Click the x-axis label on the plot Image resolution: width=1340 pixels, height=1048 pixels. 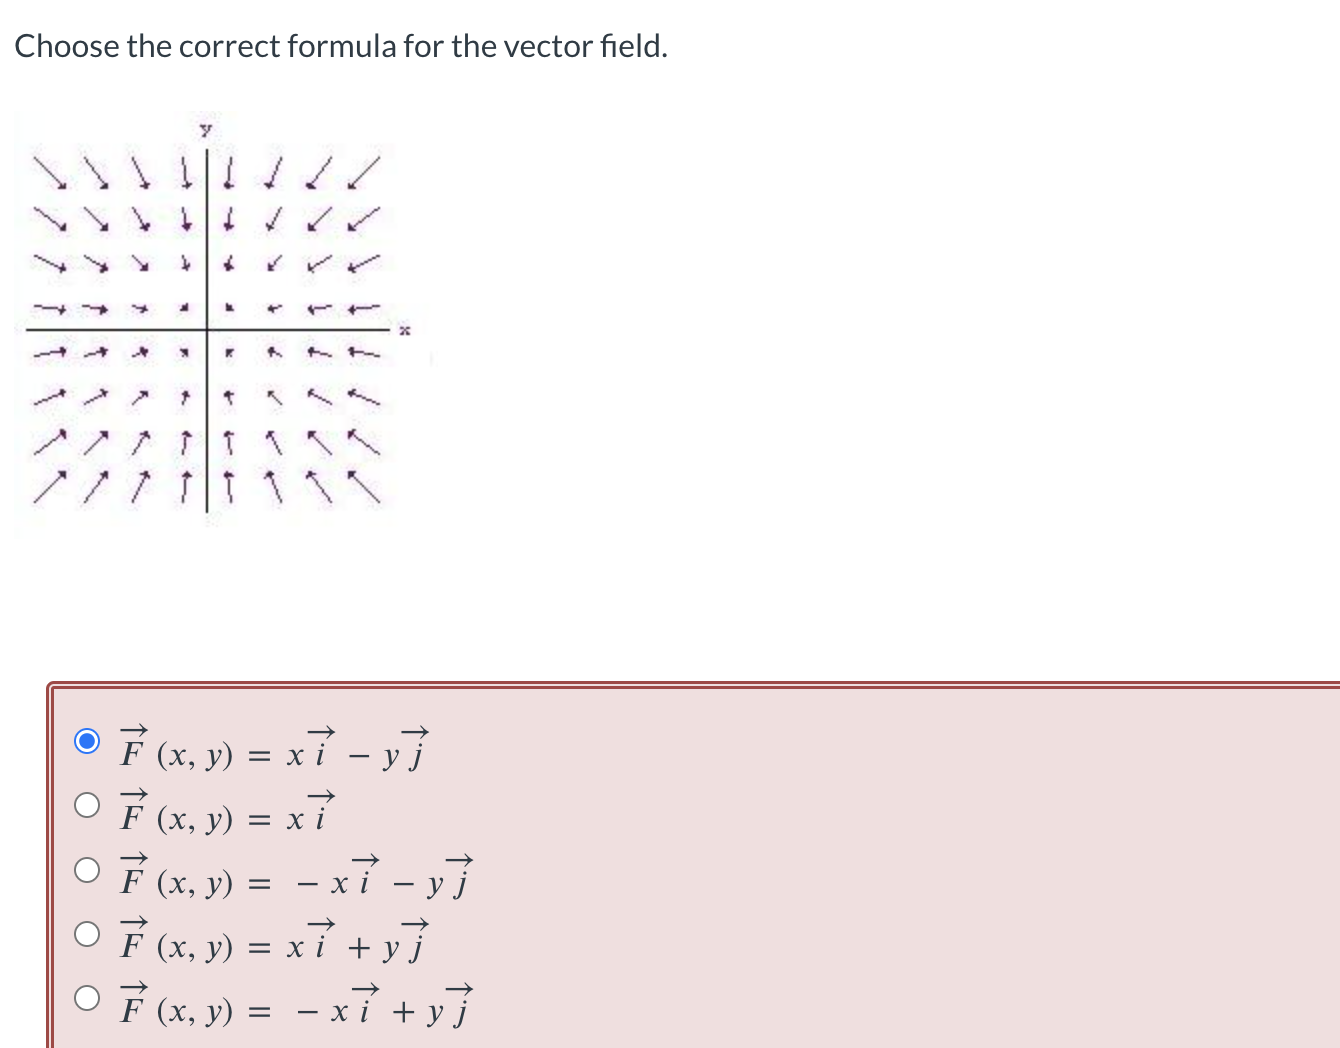pos(404,329)
